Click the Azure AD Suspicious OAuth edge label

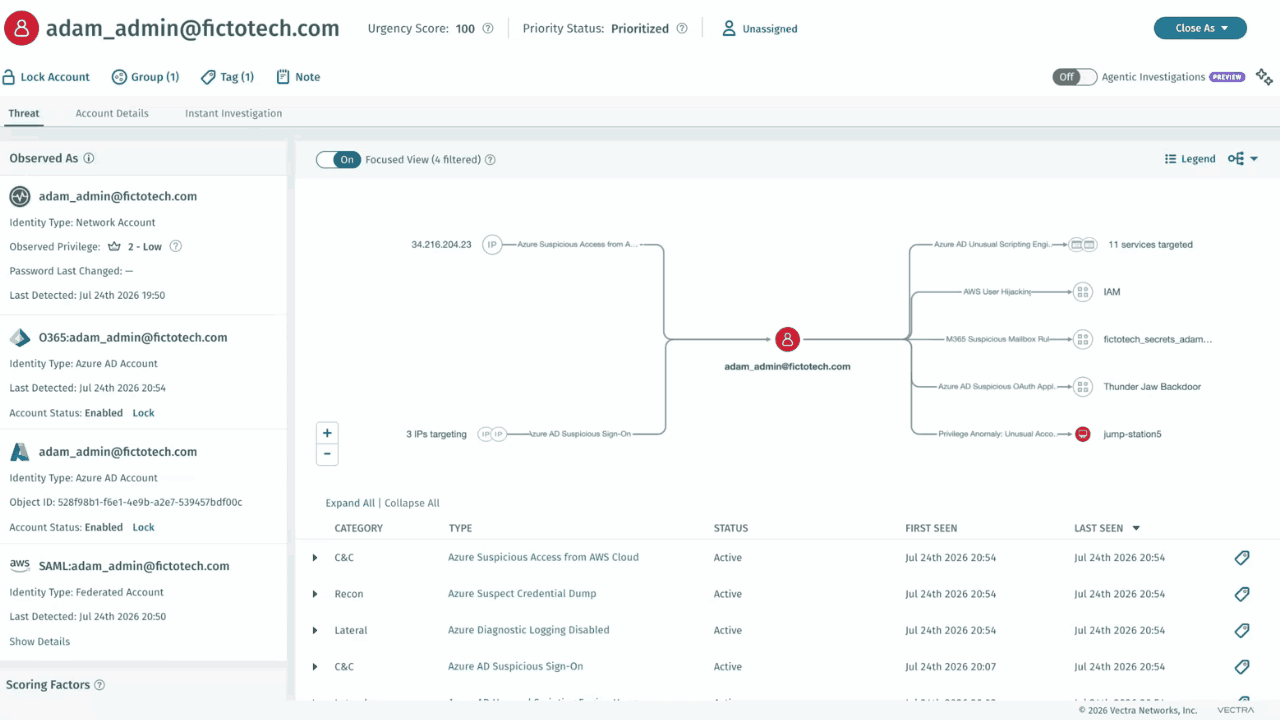coord(997,387)
